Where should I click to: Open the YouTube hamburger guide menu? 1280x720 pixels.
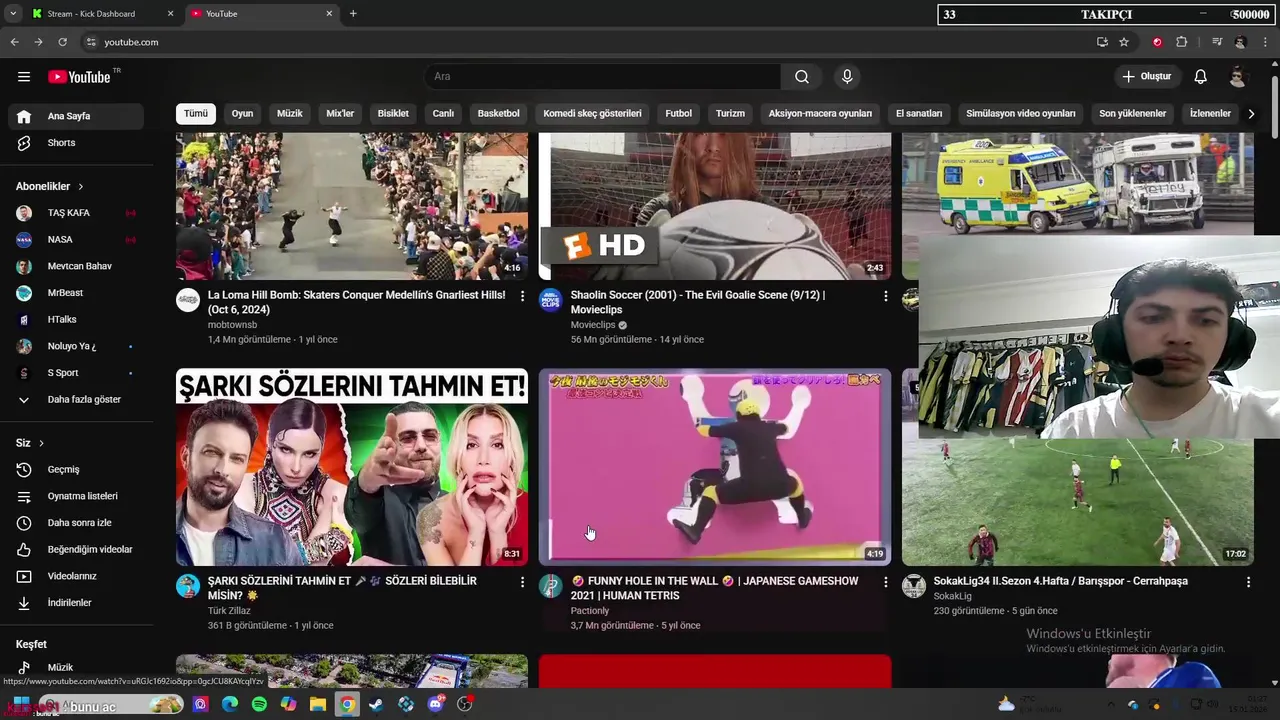(24, 77)
